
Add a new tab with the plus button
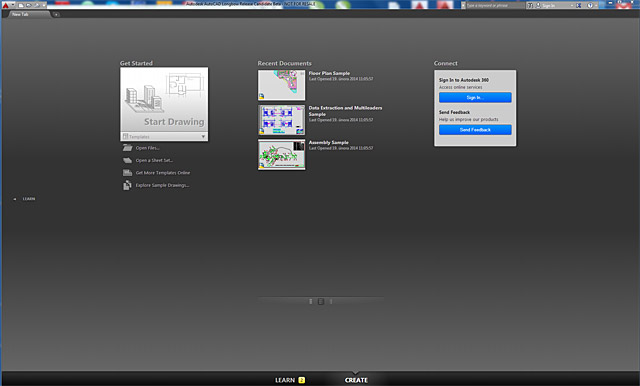click(x=56, y=14)
